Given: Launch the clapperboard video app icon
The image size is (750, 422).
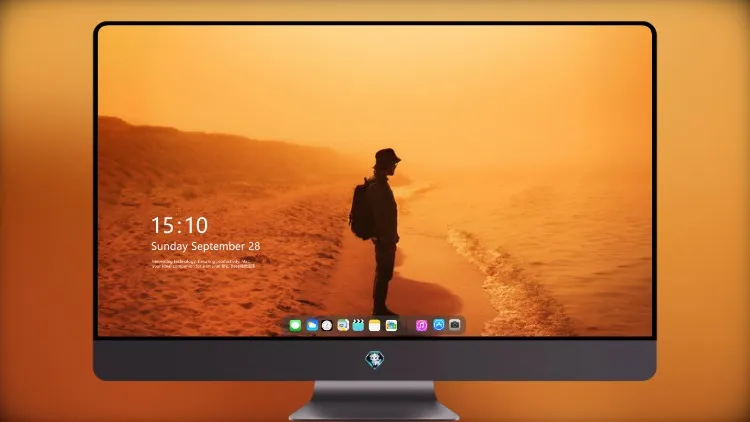Looking at the screenshot, I should click(358, 326).
